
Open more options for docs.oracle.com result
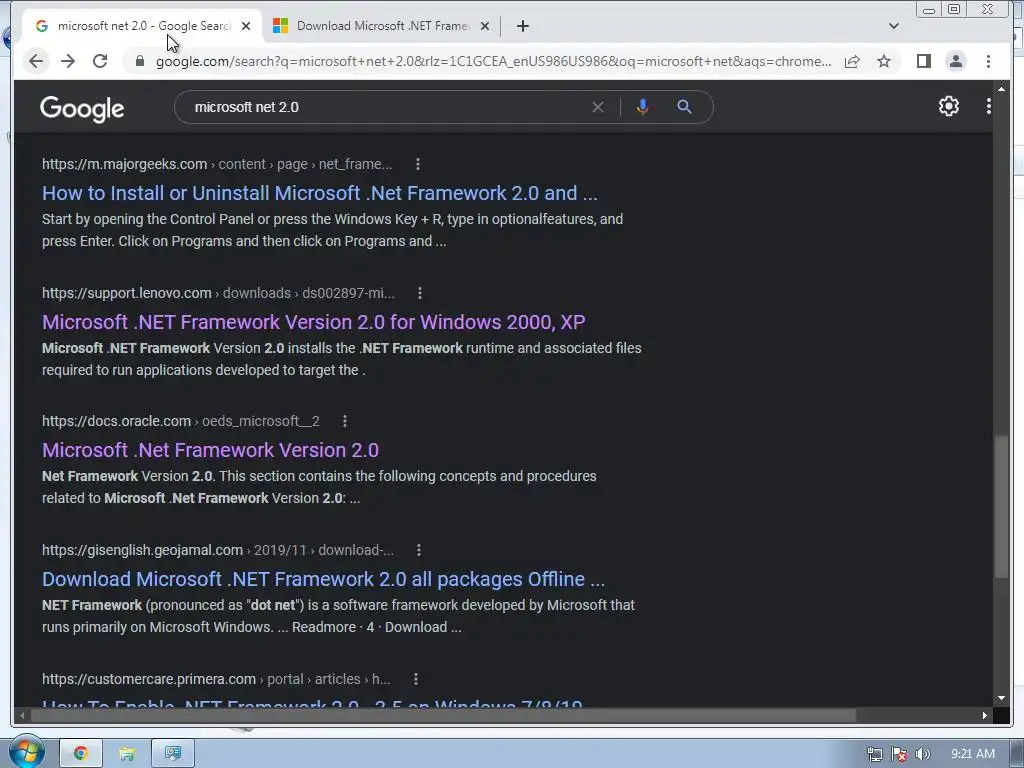click(x=345, y=421)
